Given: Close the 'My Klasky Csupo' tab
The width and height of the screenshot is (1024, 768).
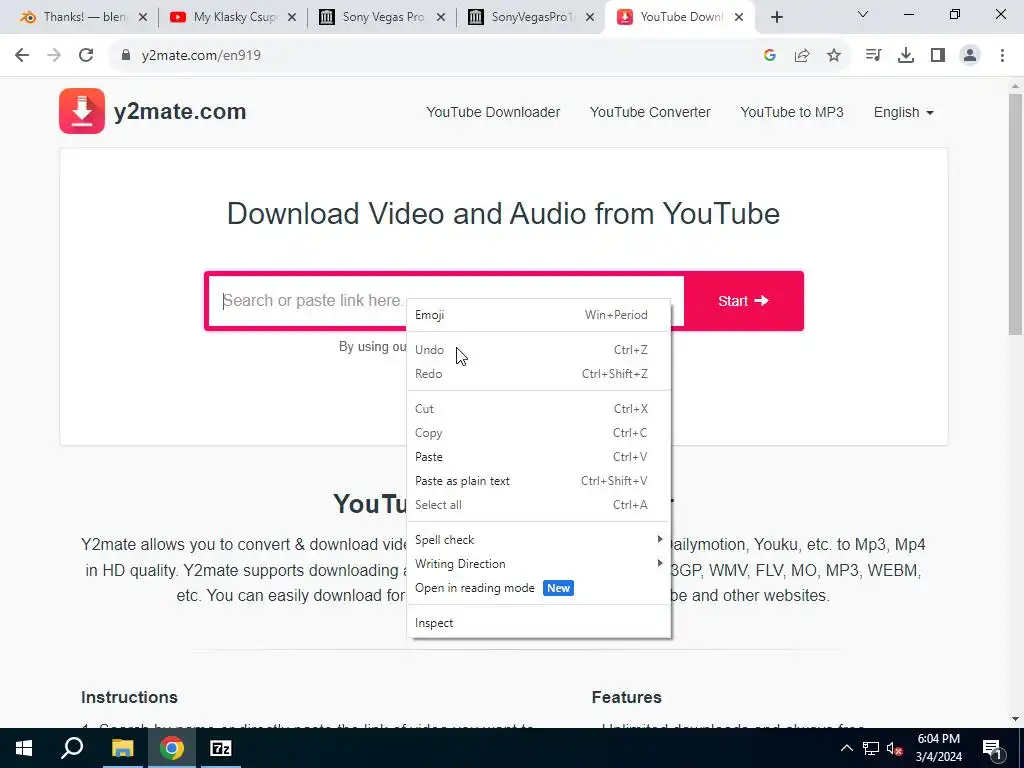Looking at the screenshot, I should (x=292, y=18).
